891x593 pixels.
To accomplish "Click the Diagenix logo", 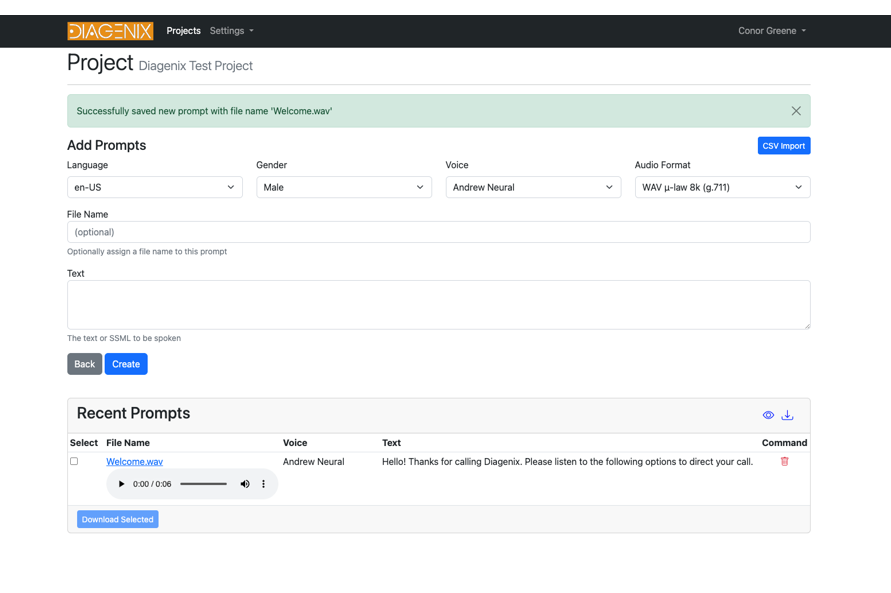I will [110, 31].
